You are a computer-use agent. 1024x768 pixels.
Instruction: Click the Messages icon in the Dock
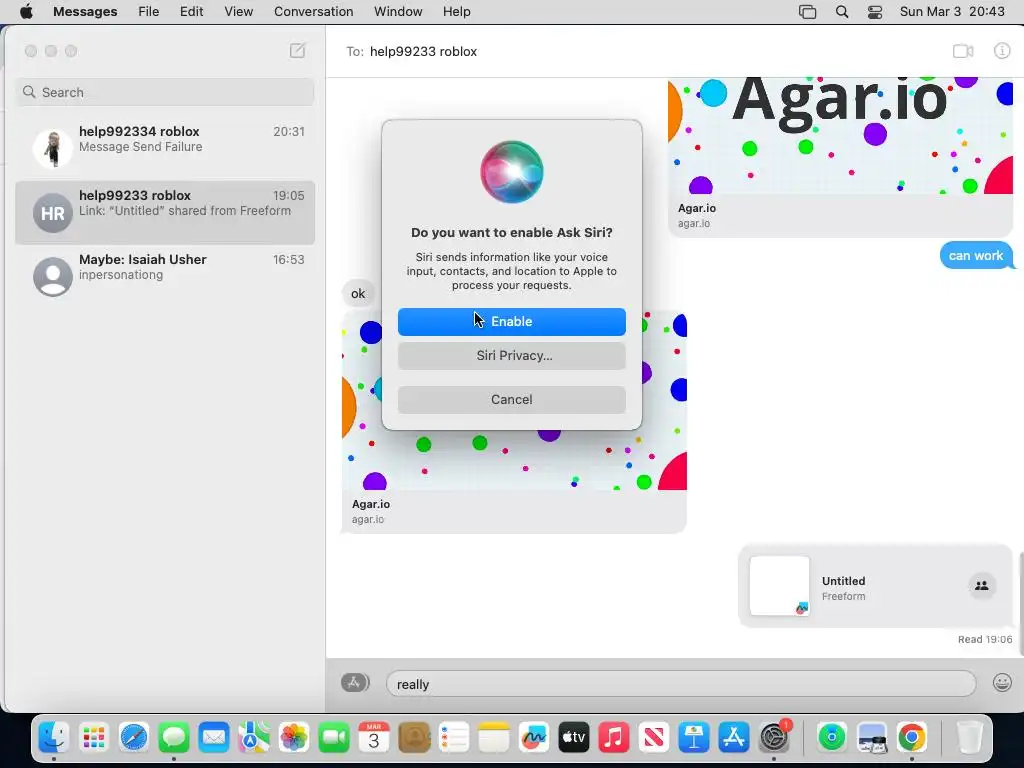coord(174,738)
